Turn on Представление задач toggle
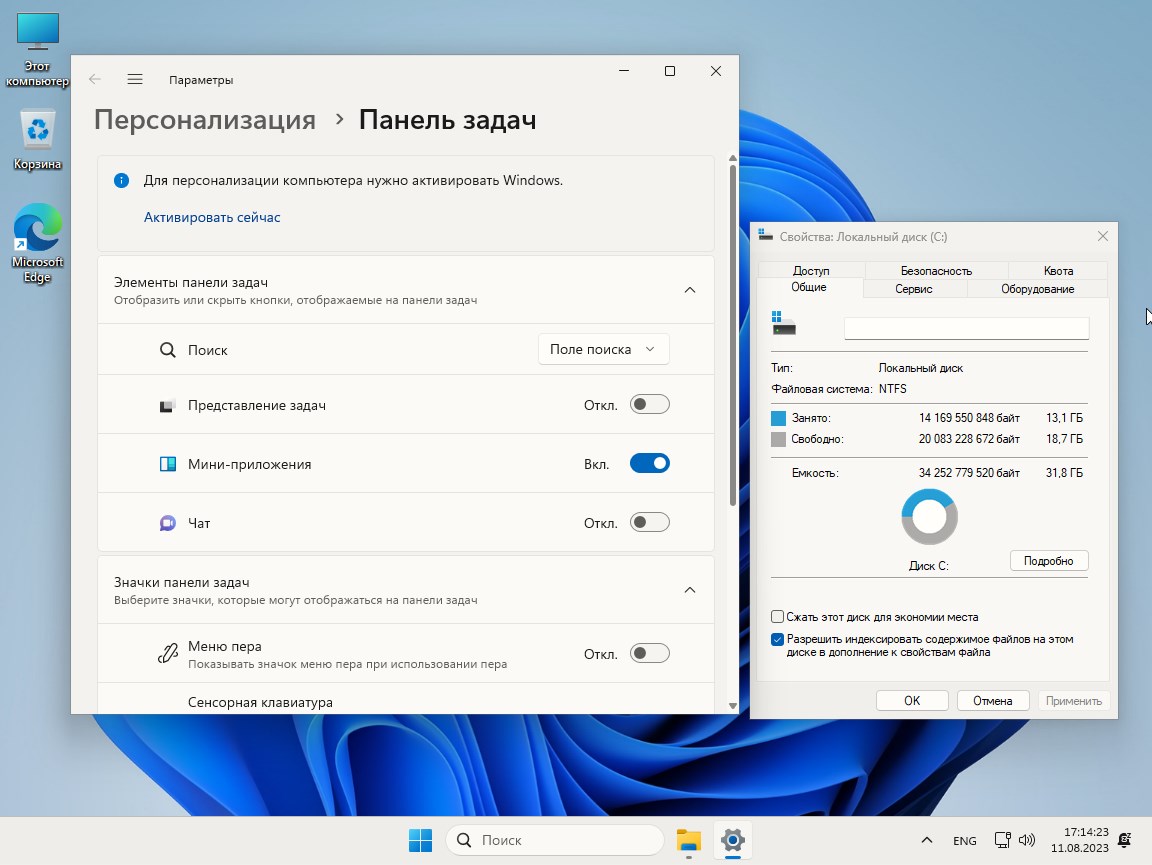 point(649,405)
